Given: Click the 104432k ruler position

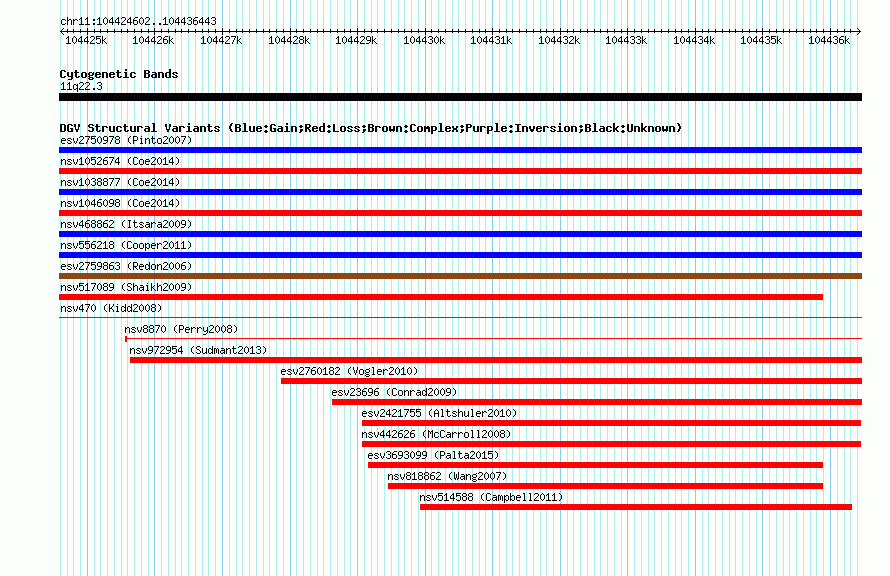Looking at the screenshot, I should tap(559, 40).
